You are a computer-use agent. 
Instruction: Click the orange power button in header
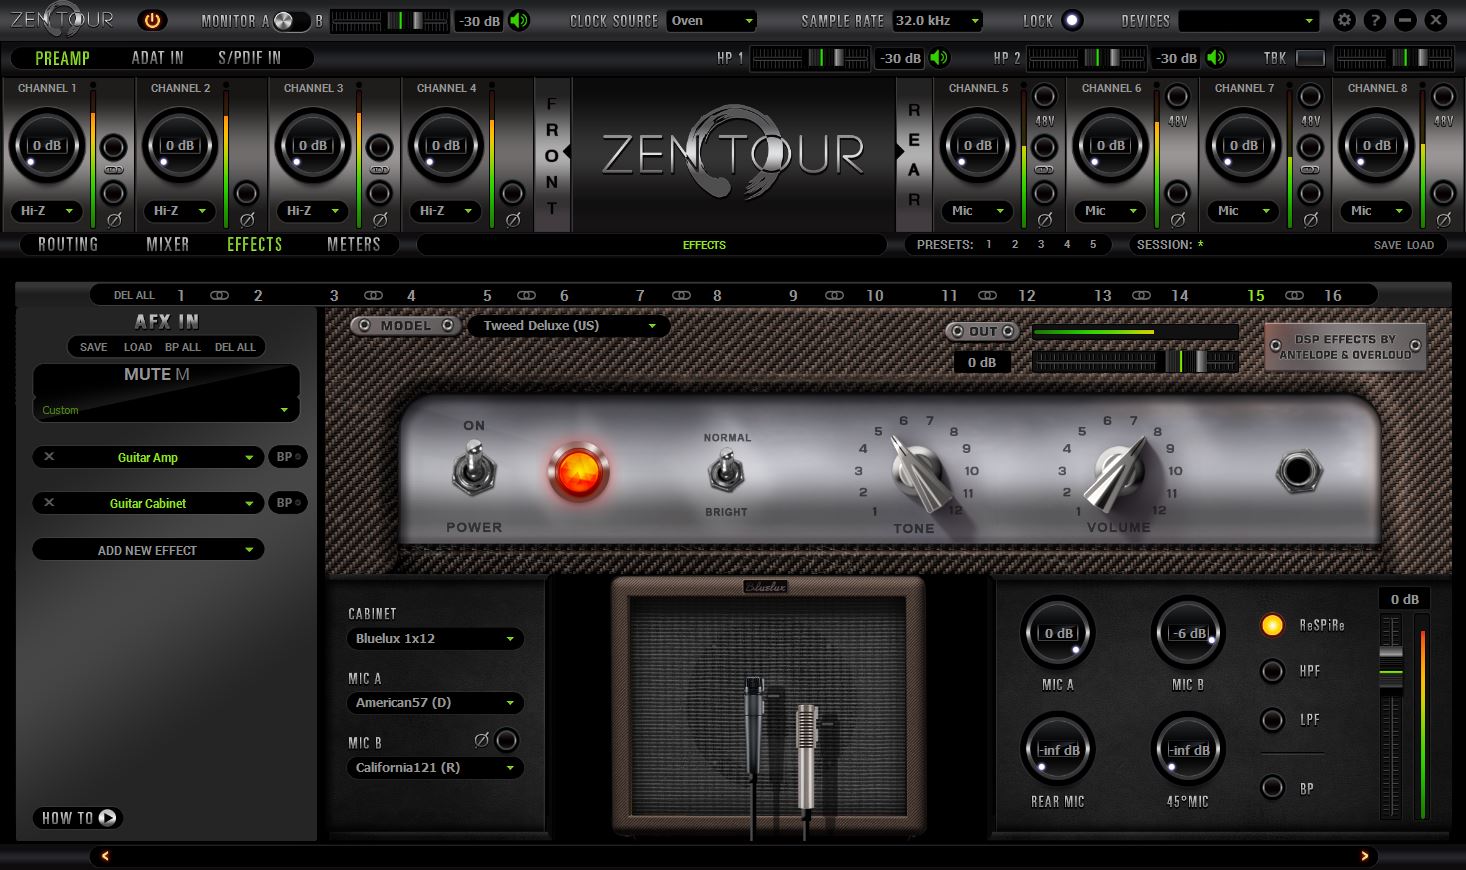pyautogui.click(x=152, y=20)
